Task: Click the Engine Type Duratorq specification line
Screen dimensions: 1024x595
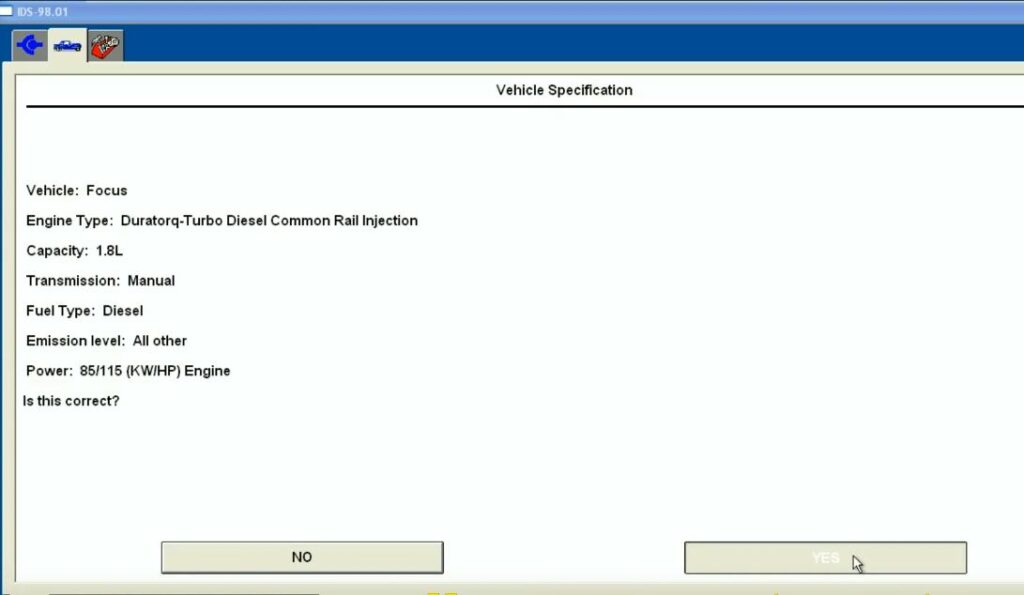Action: (x=221, y=220)
